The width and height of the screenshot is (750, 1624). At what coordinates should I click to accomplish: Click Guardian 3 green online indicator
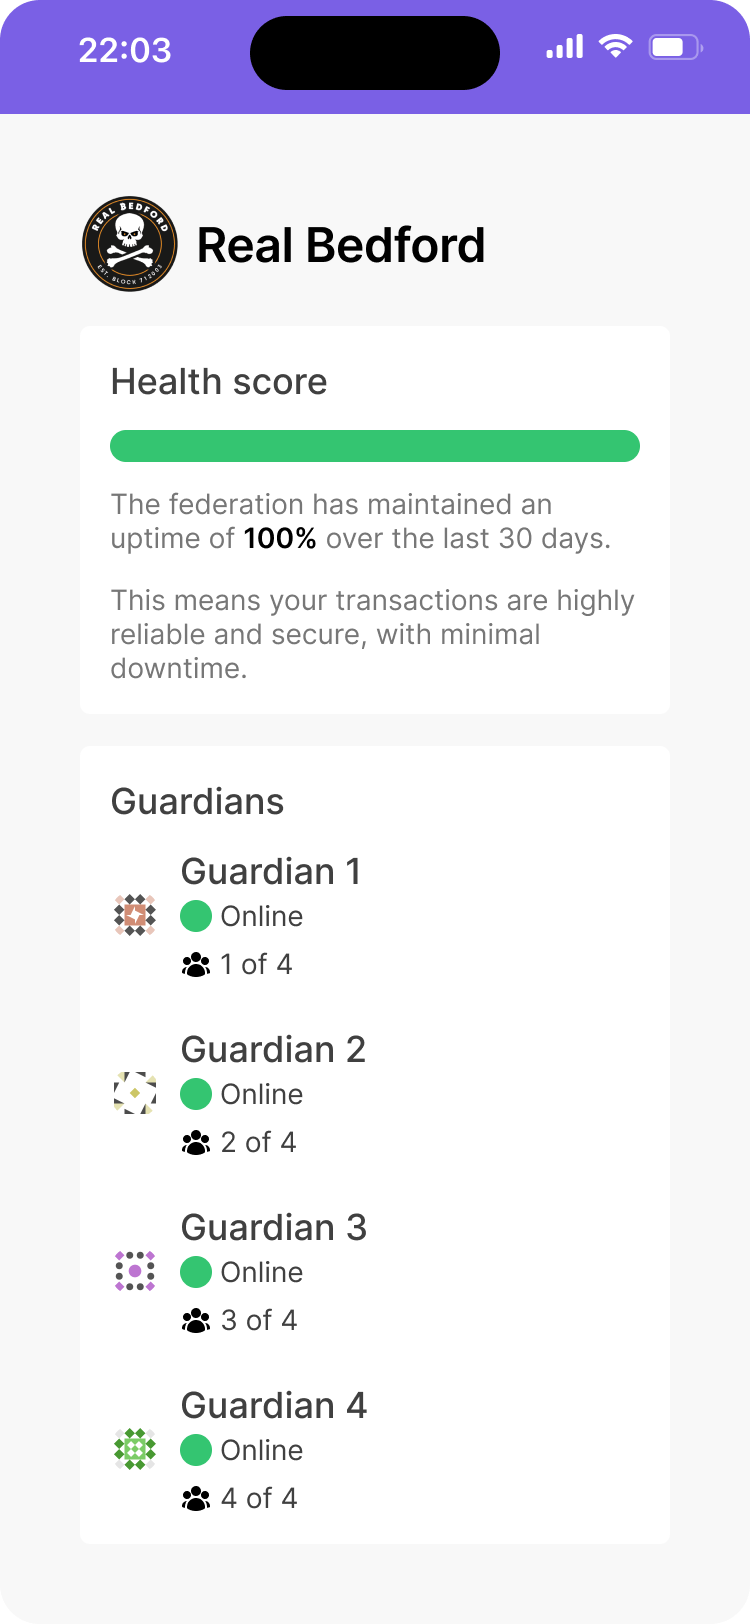196,1272
